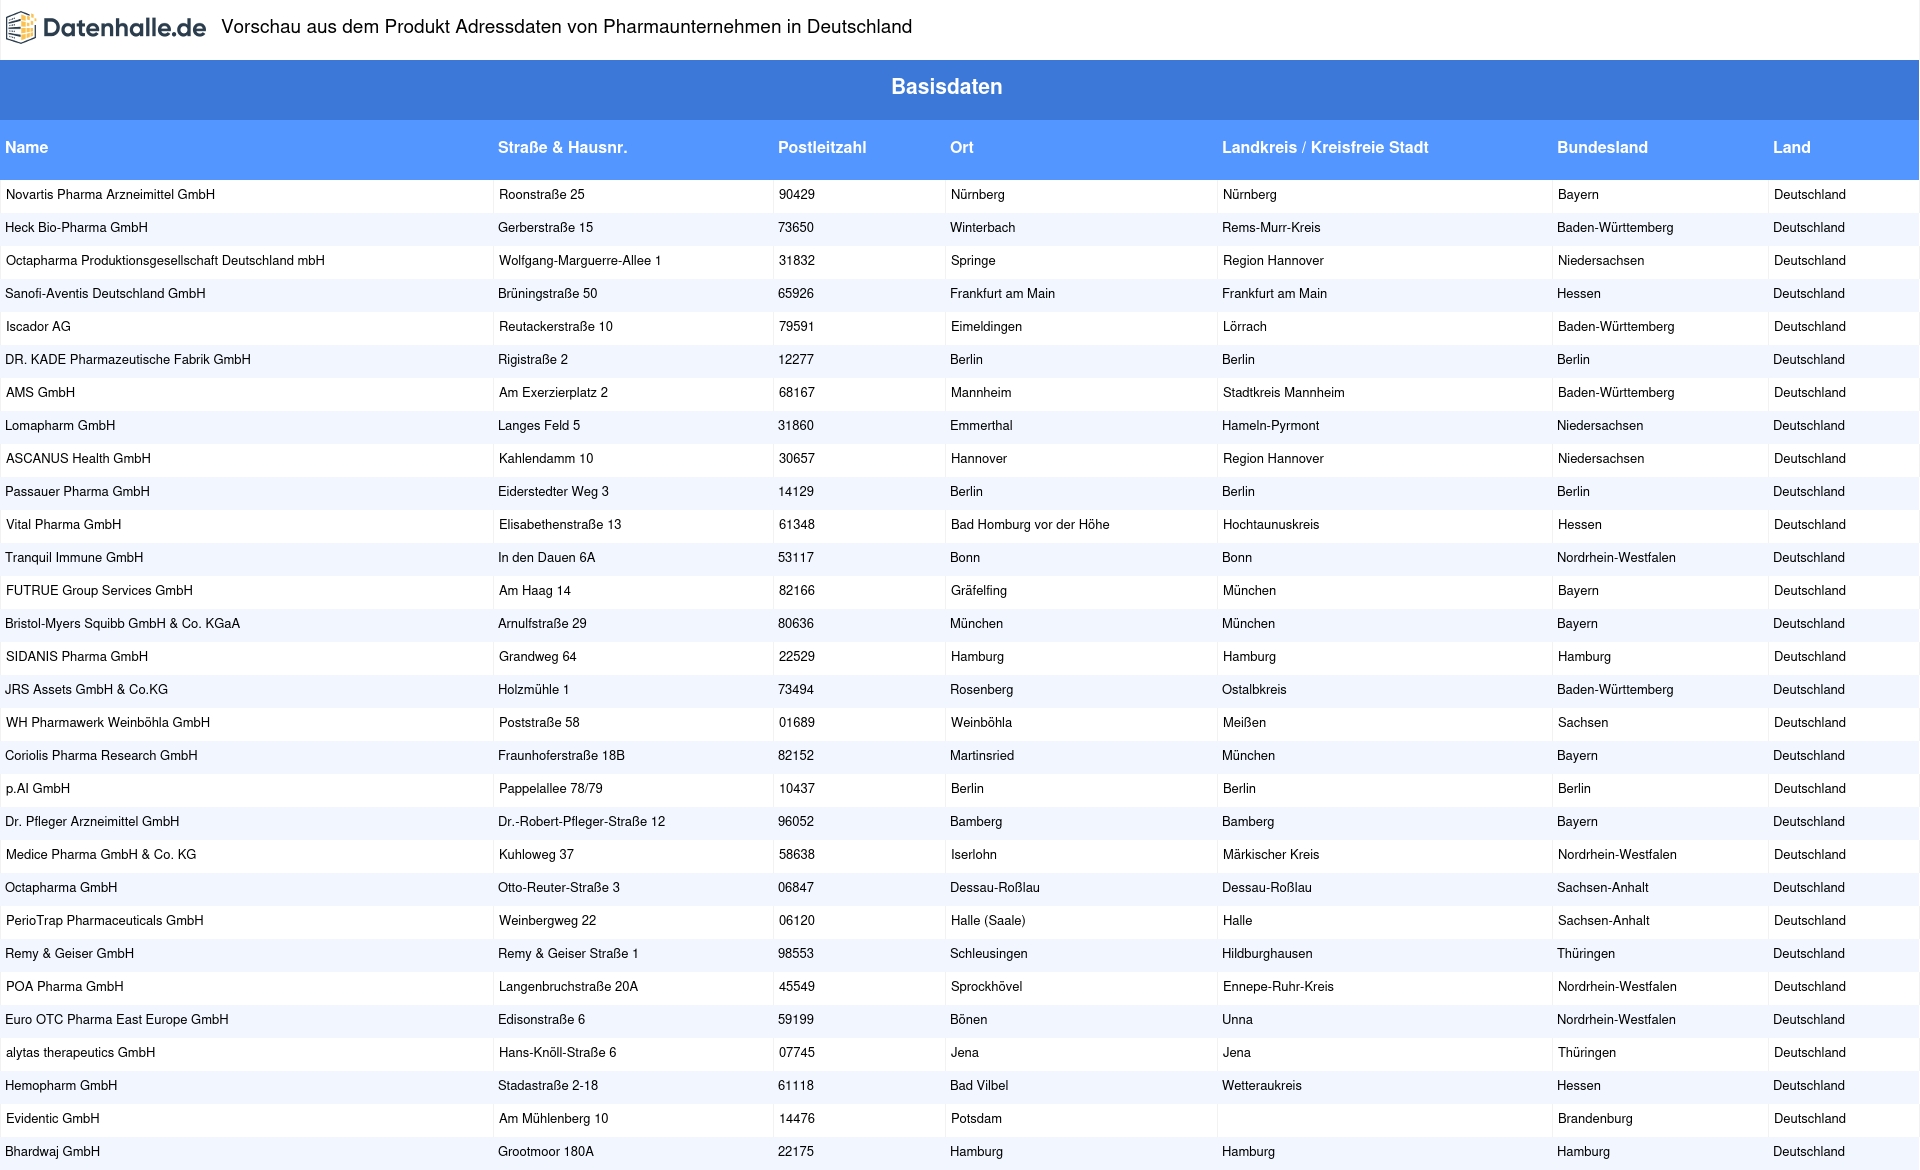Select Evidentic GmbH name cell
The width and height of the screenshot is (1920, 1170).
[x=53, y=1119]
